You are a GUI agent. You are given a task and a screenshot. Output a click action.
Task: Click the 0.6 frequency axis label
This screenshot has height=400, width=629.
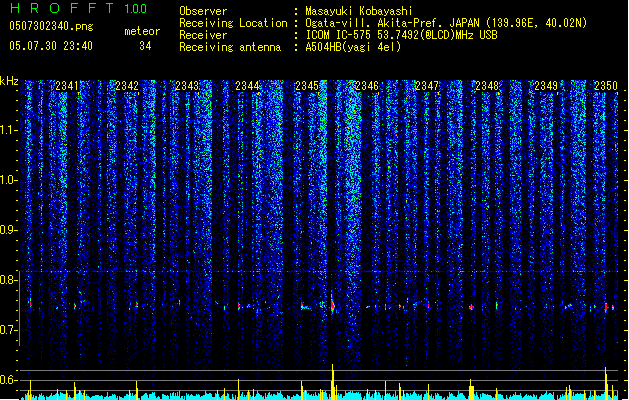click(9, 380)
